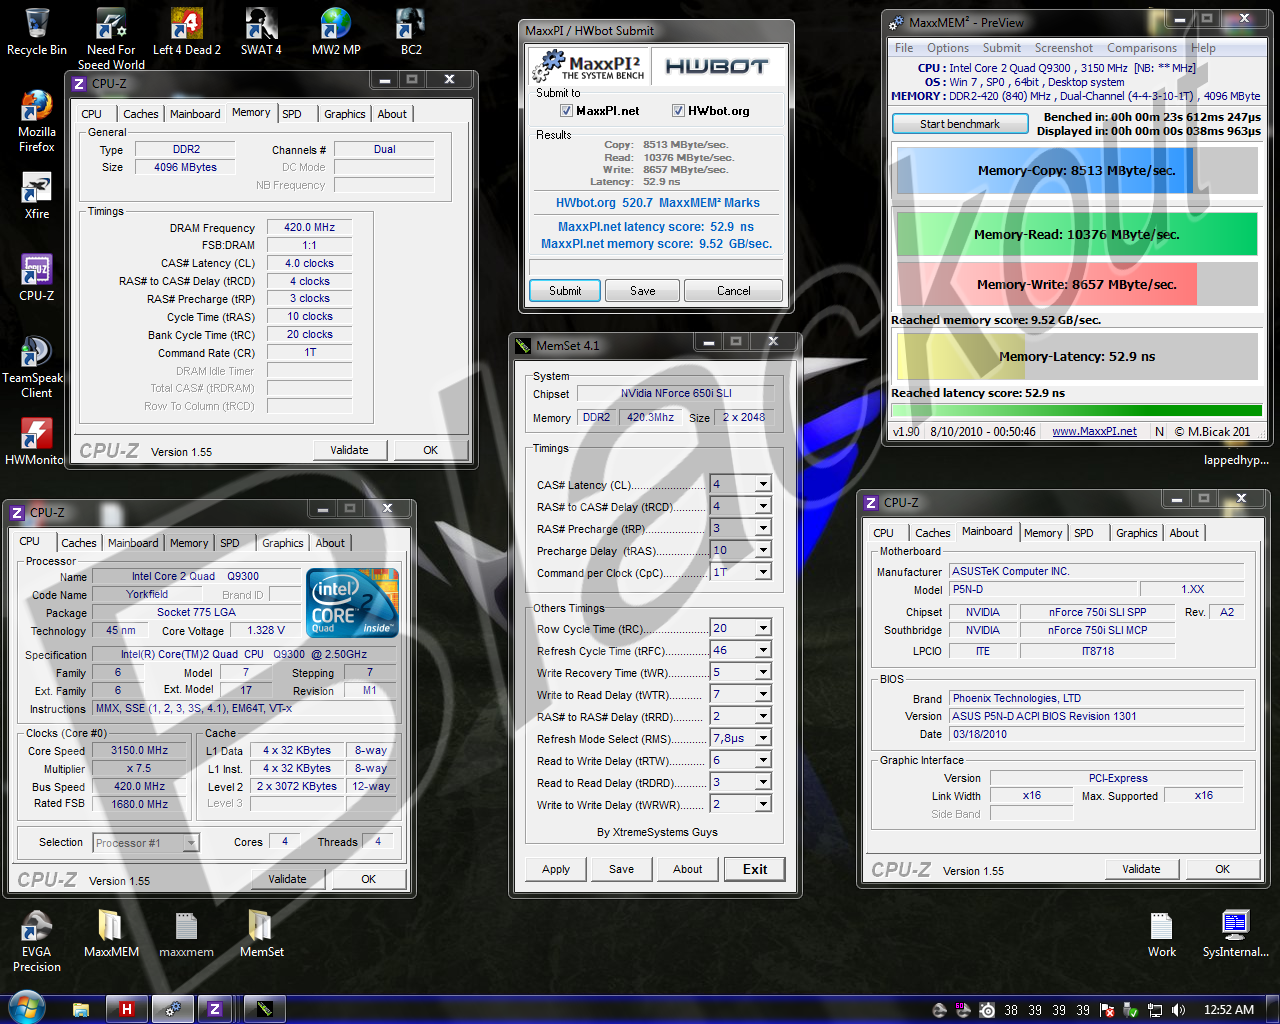Screen dimensions: 1280x1024
Task: Open Options menu in MaxxMEM
Action: click(947, 48)
